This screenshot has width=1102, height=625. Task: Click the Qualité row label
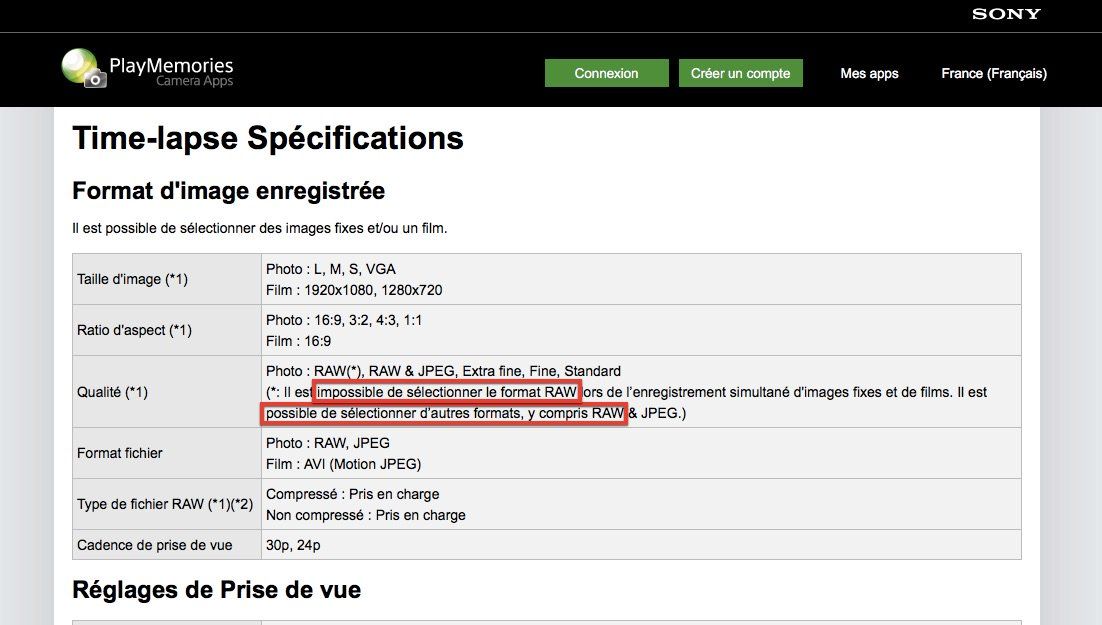112,392
